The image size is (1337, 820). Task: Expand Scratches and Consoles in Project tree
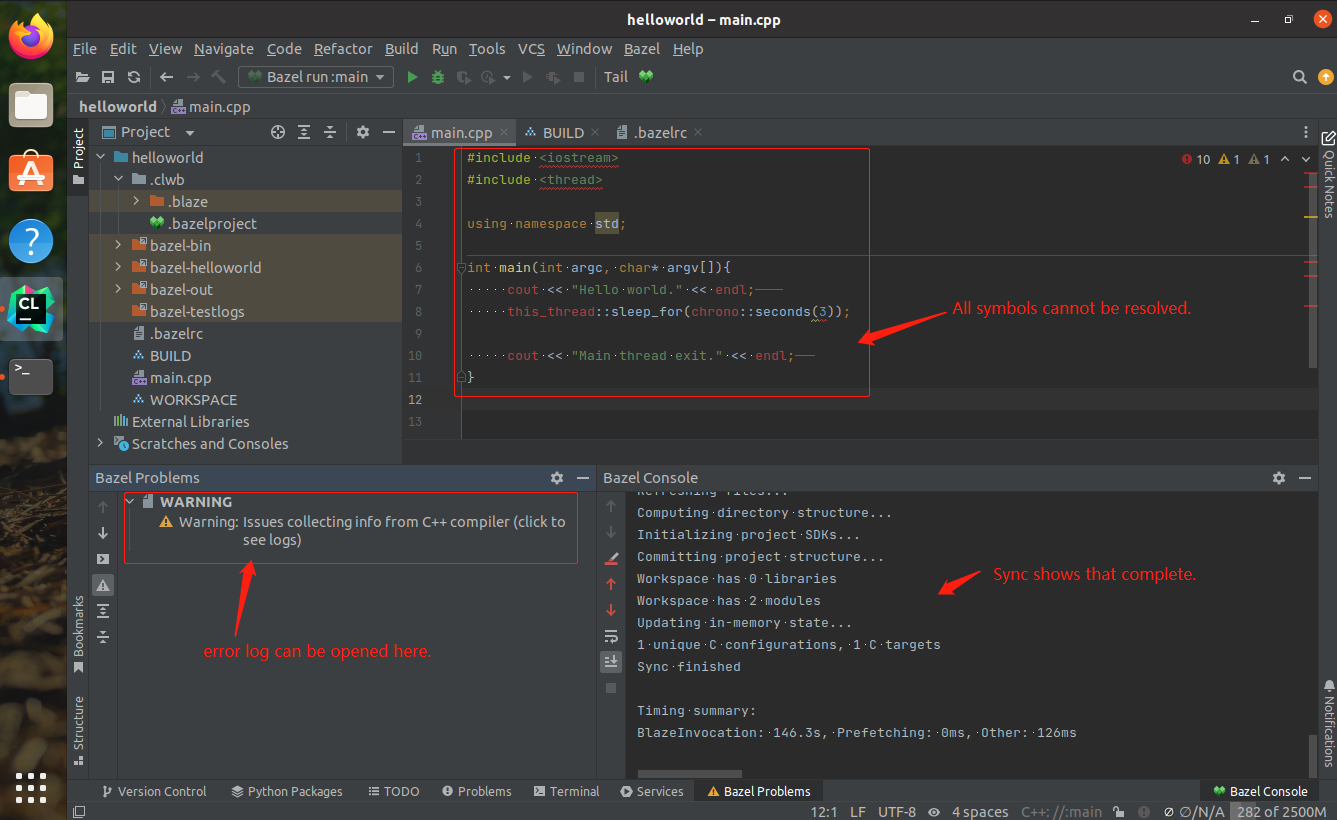coord(99,443)
